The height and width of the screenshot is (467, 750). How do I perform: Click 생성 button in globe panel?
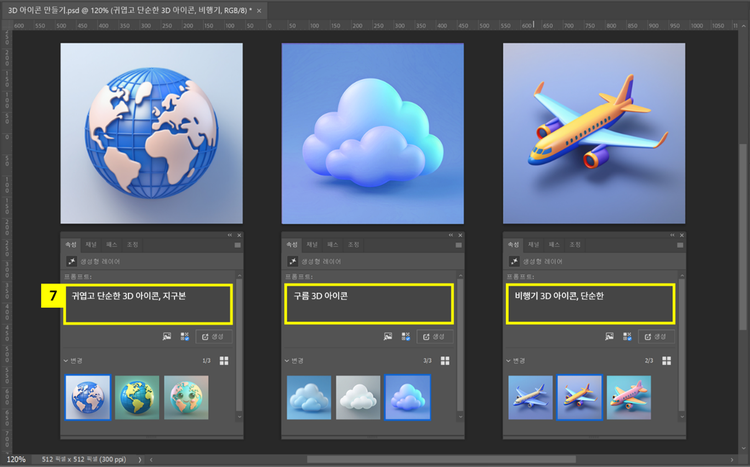pyautogui.click(x=214, y=337)
